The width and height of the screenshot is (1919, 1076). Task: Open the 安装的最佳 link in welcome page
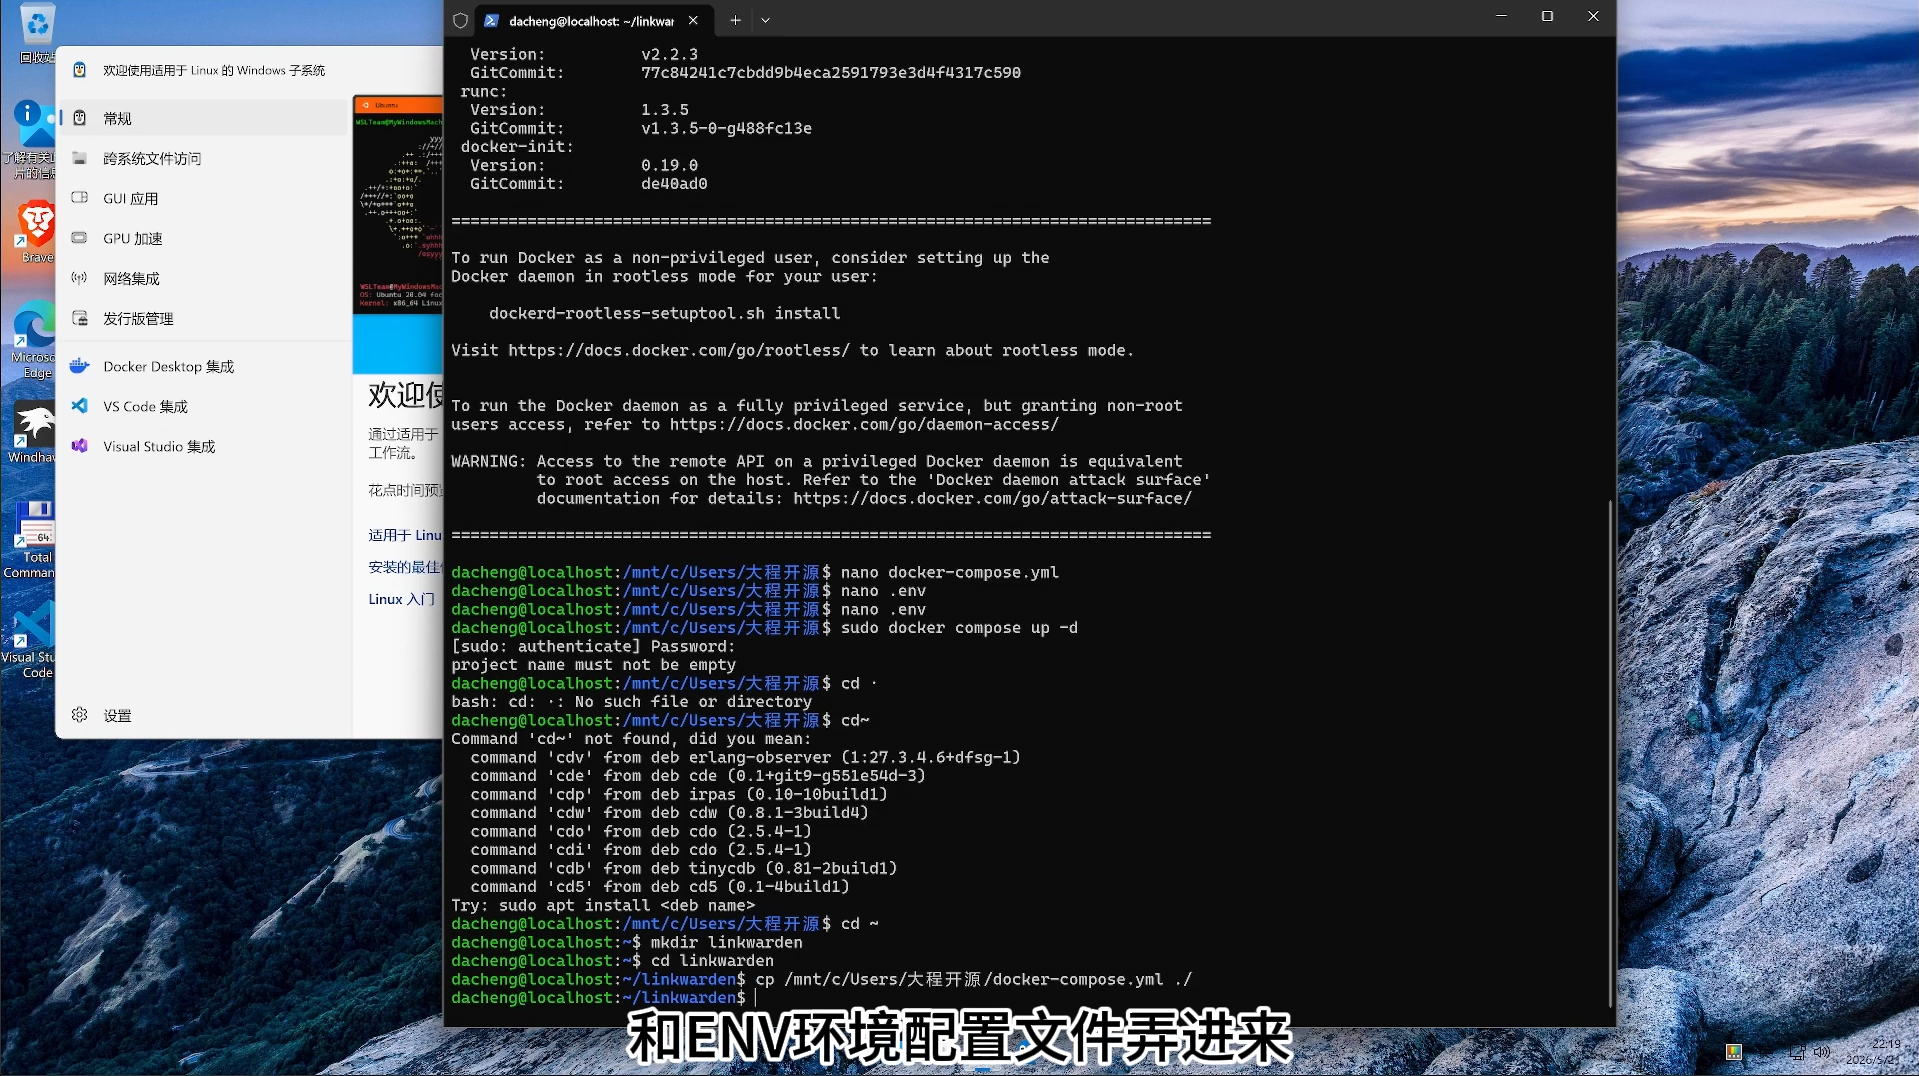405,567
